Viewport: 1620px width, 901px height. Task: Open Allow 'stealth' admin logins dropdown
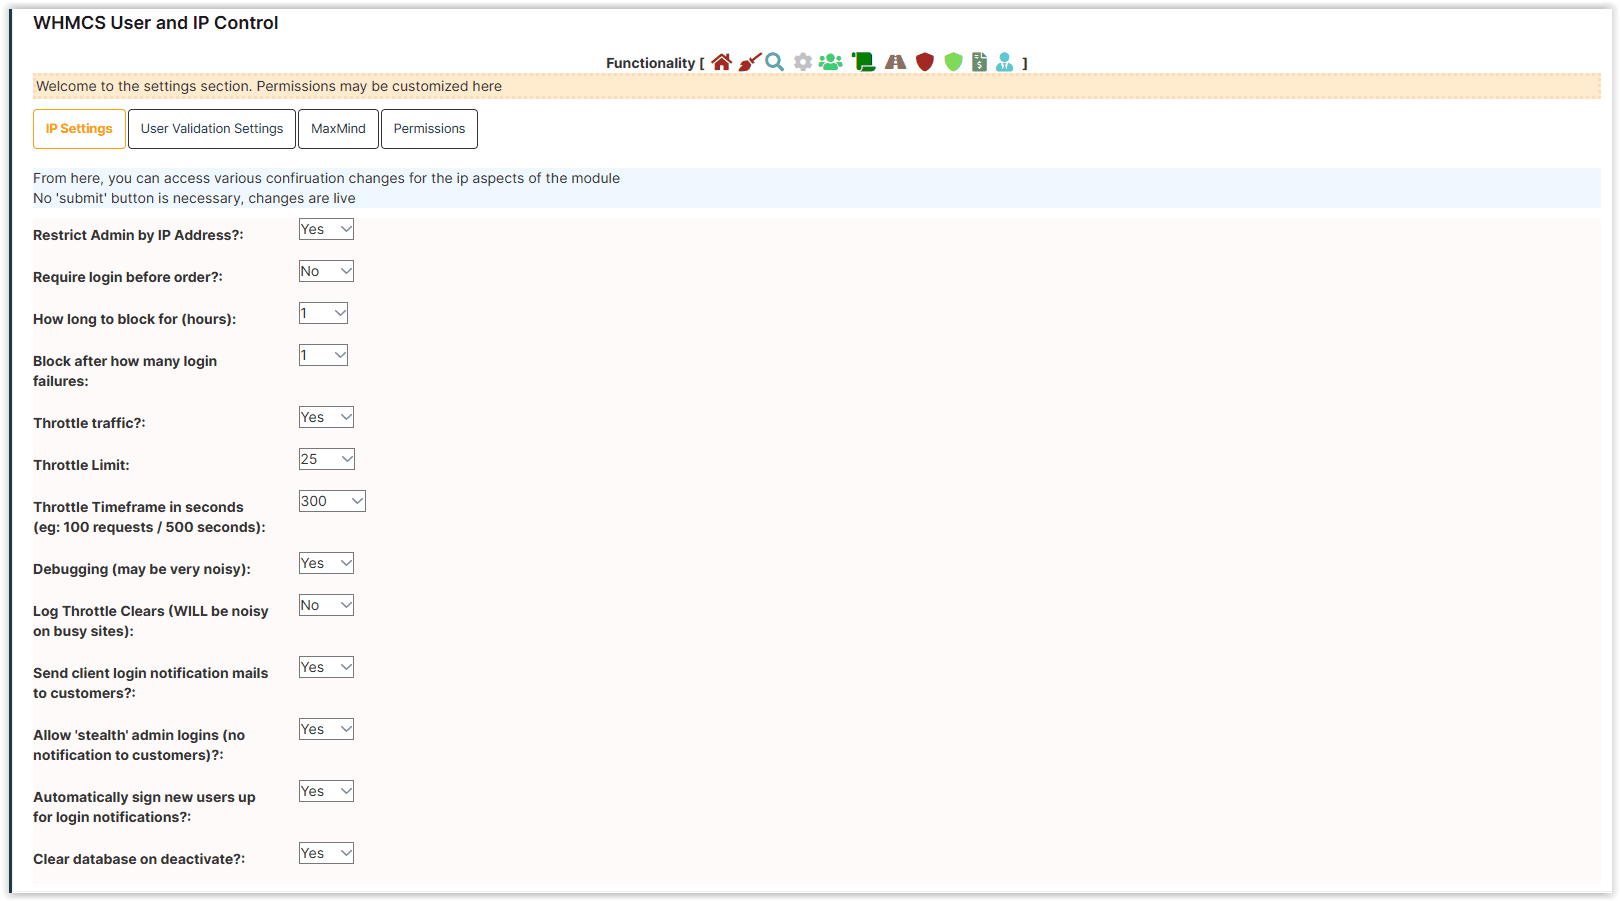coord(326,729)
